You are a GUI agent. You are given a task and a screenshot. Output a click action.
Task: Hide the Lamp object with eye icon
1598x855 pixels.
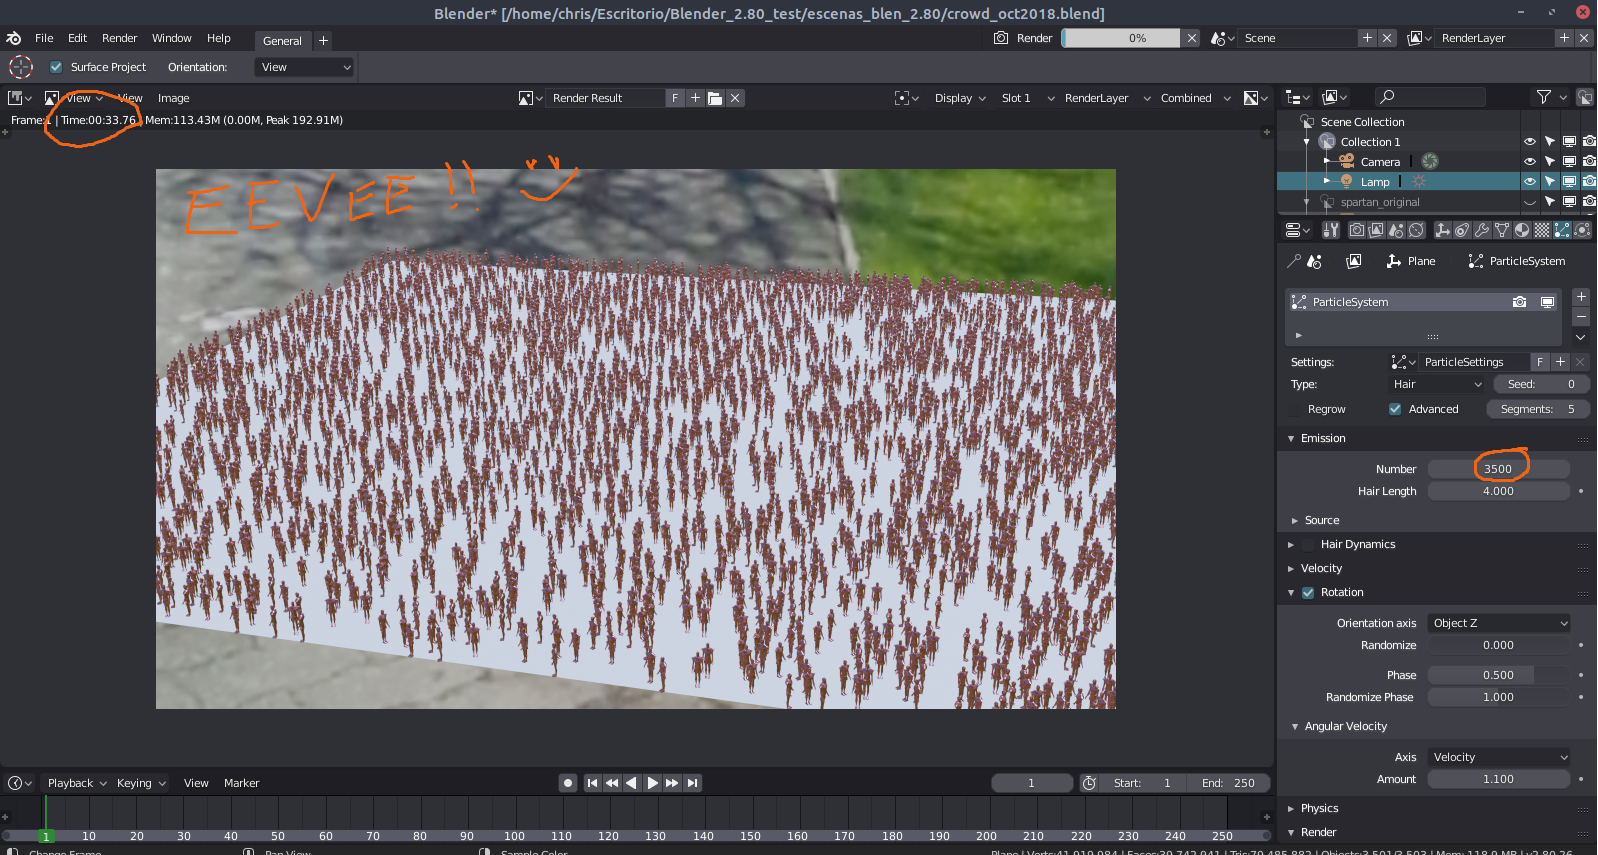(1529, 181)
